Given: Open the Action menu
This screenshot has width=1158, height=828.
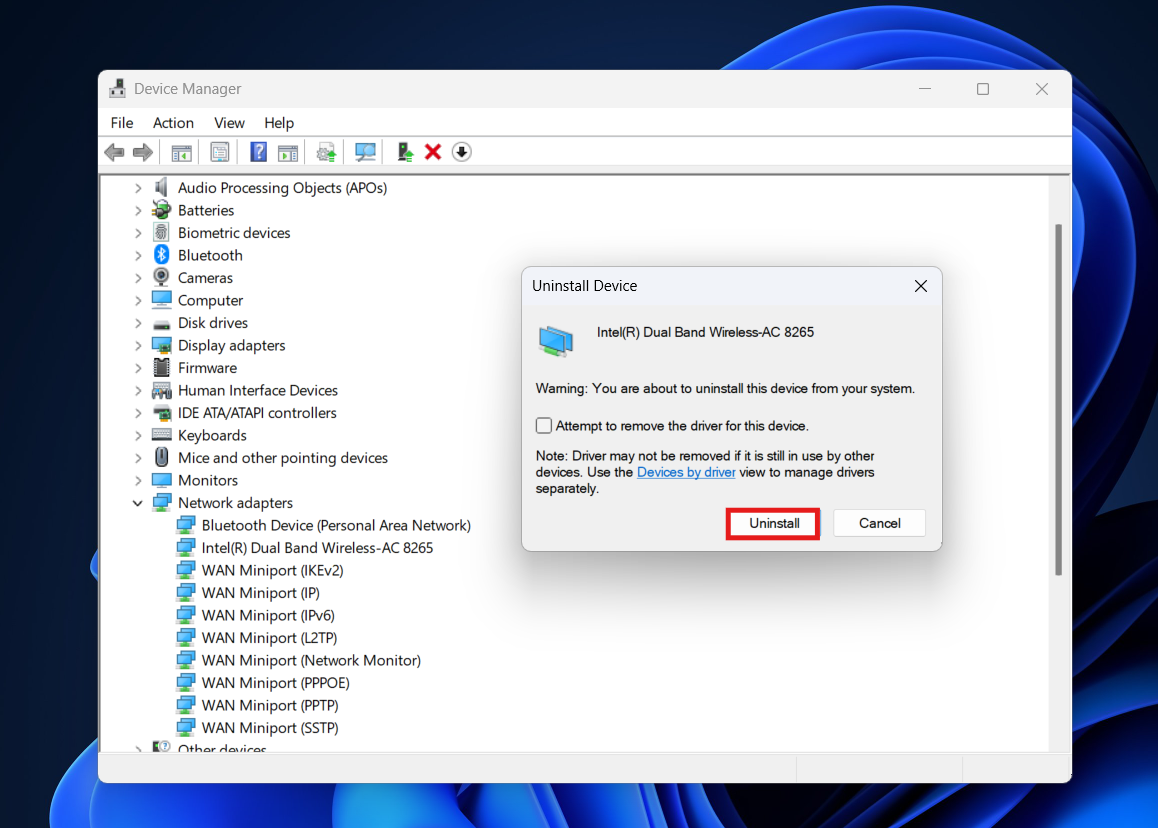Looking at the screenshot, I should [173, 122].
